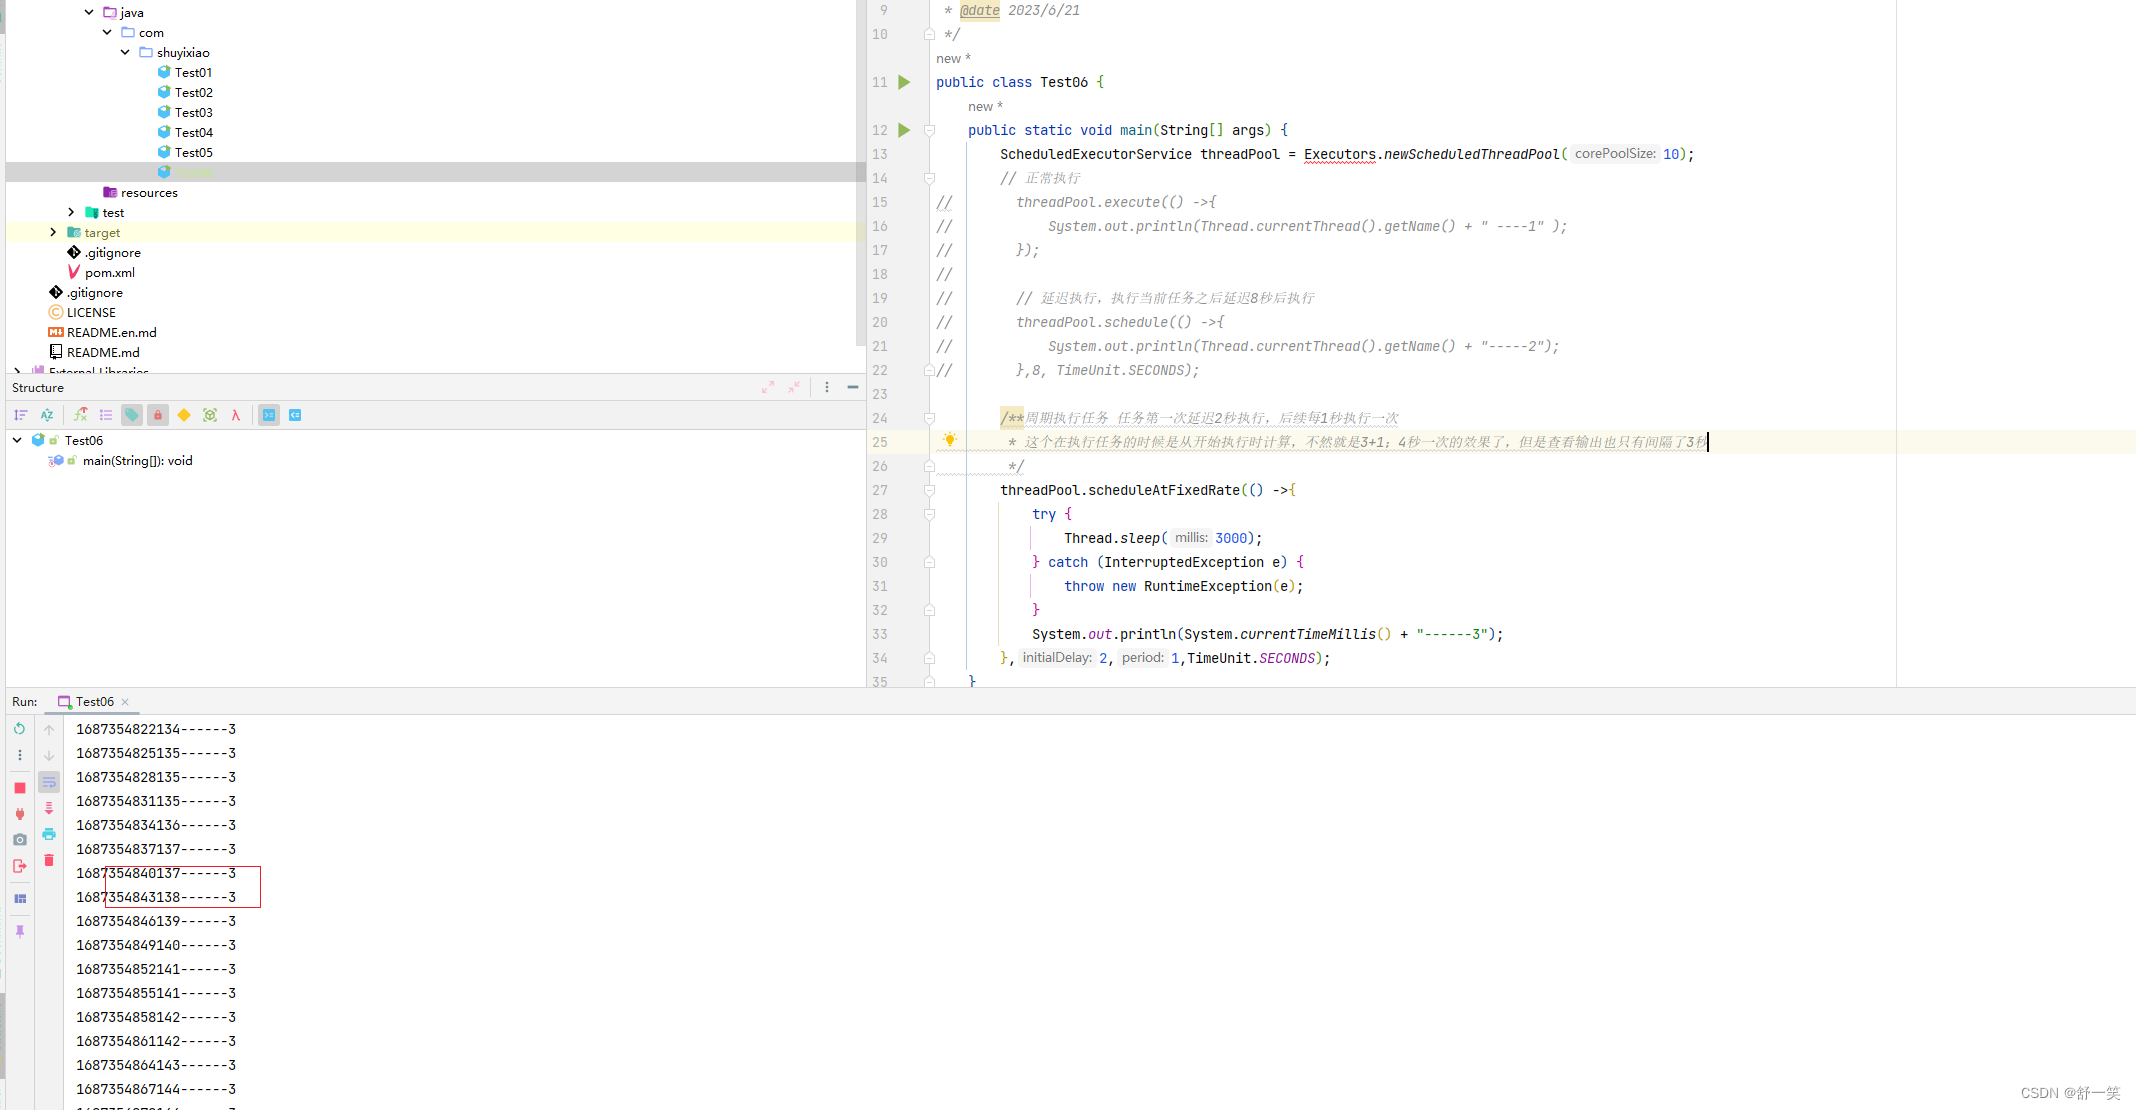The width and height of the screenshot is (2136, 1110).
Task: Toggle show anonymous classes icon
Action: tap(210, 415)
